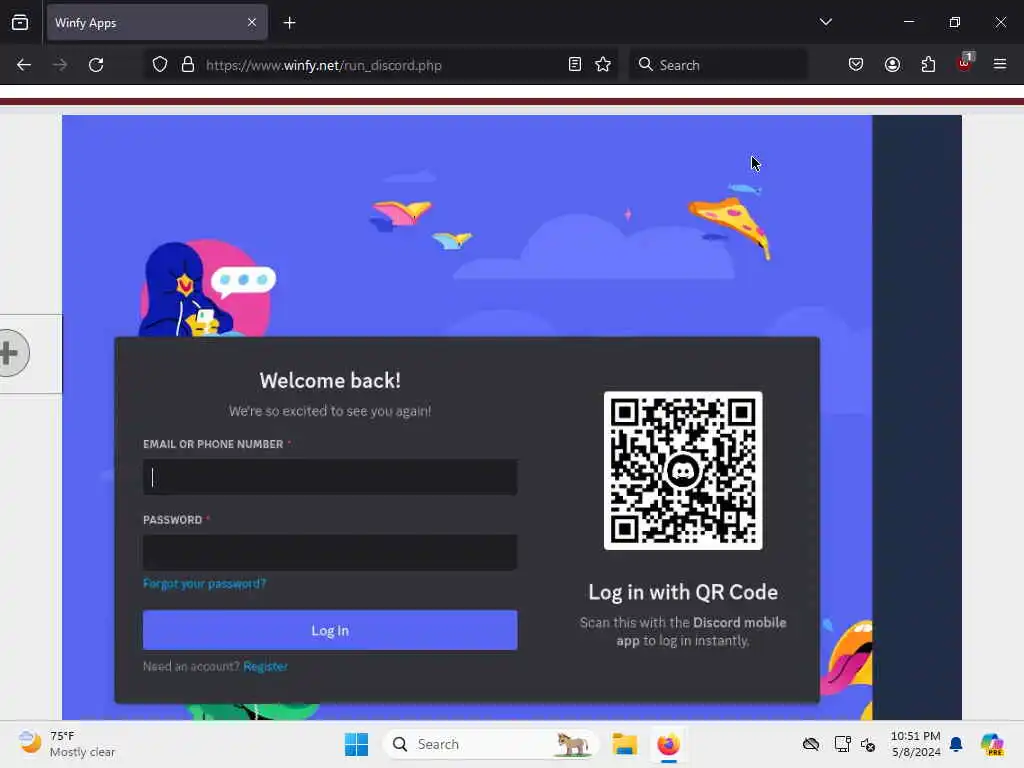Open the Copilot preview taskbar icon

[x=992, y=744]
